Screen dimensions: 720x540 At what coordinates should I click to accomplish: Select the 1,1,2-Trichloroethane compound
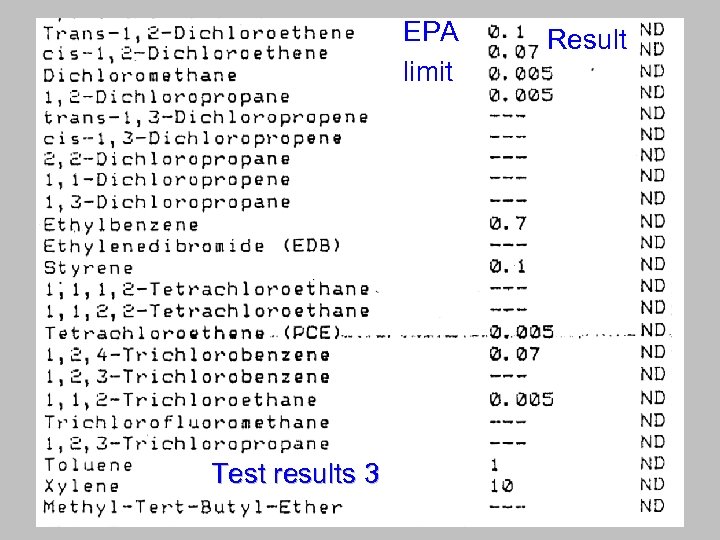point(180,399)
